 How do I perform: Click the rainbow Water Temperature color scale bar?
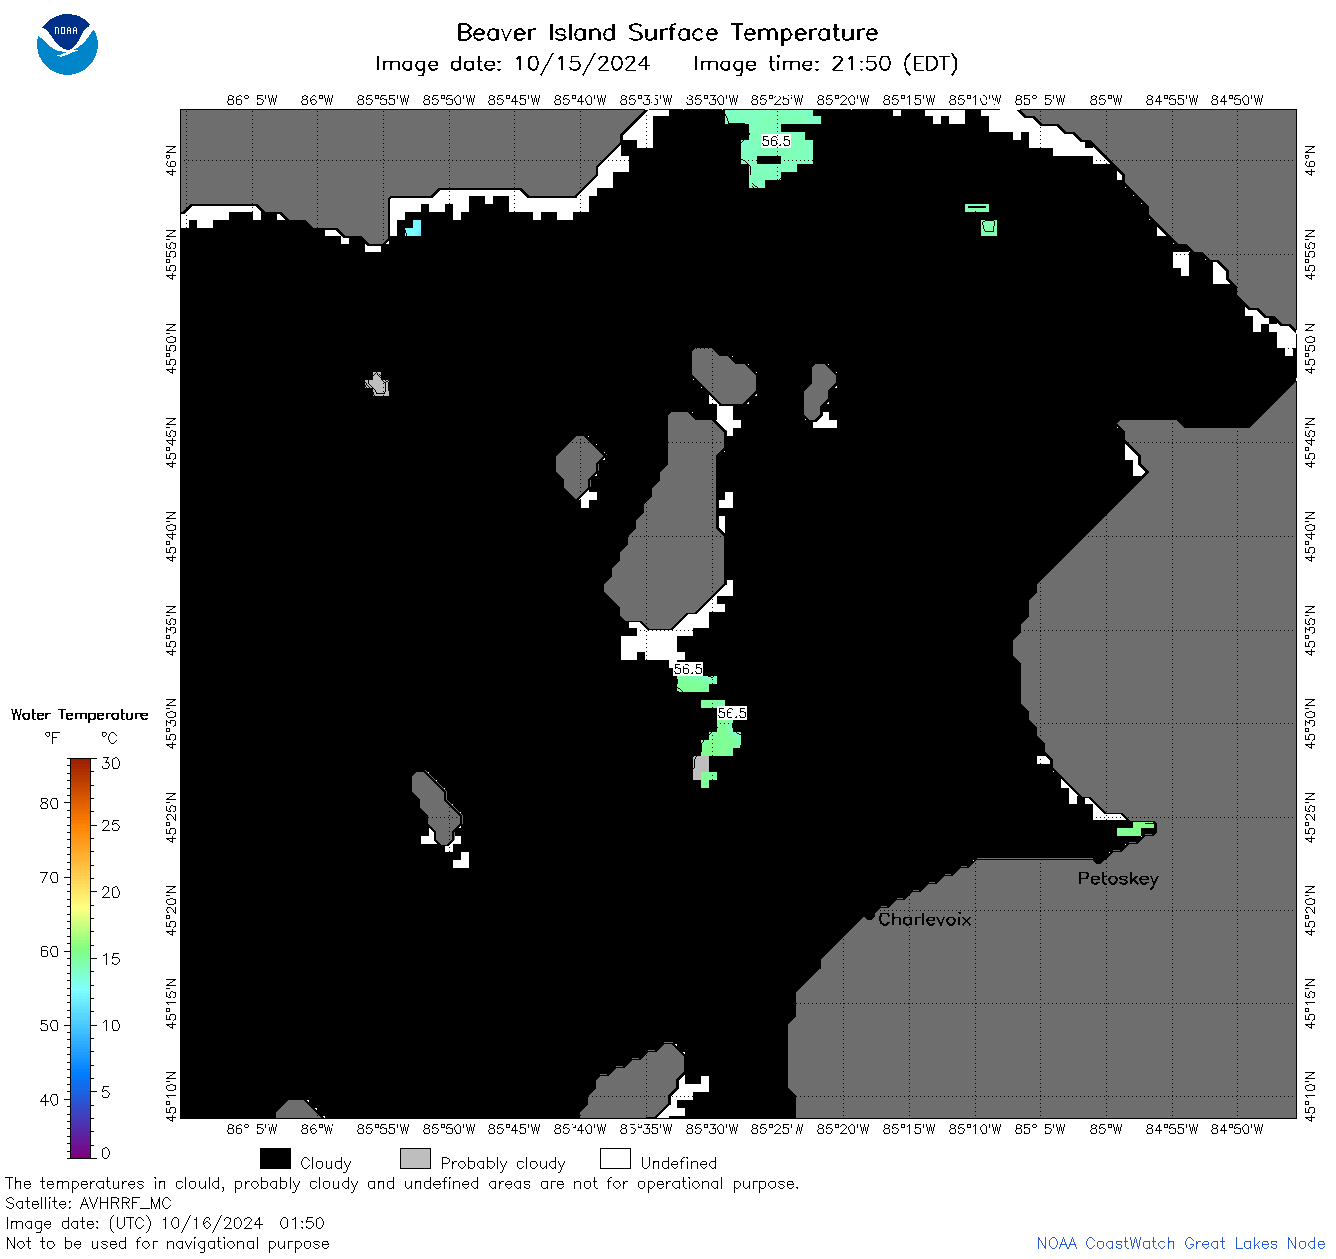pyautogui.click(x=80, y=958)
